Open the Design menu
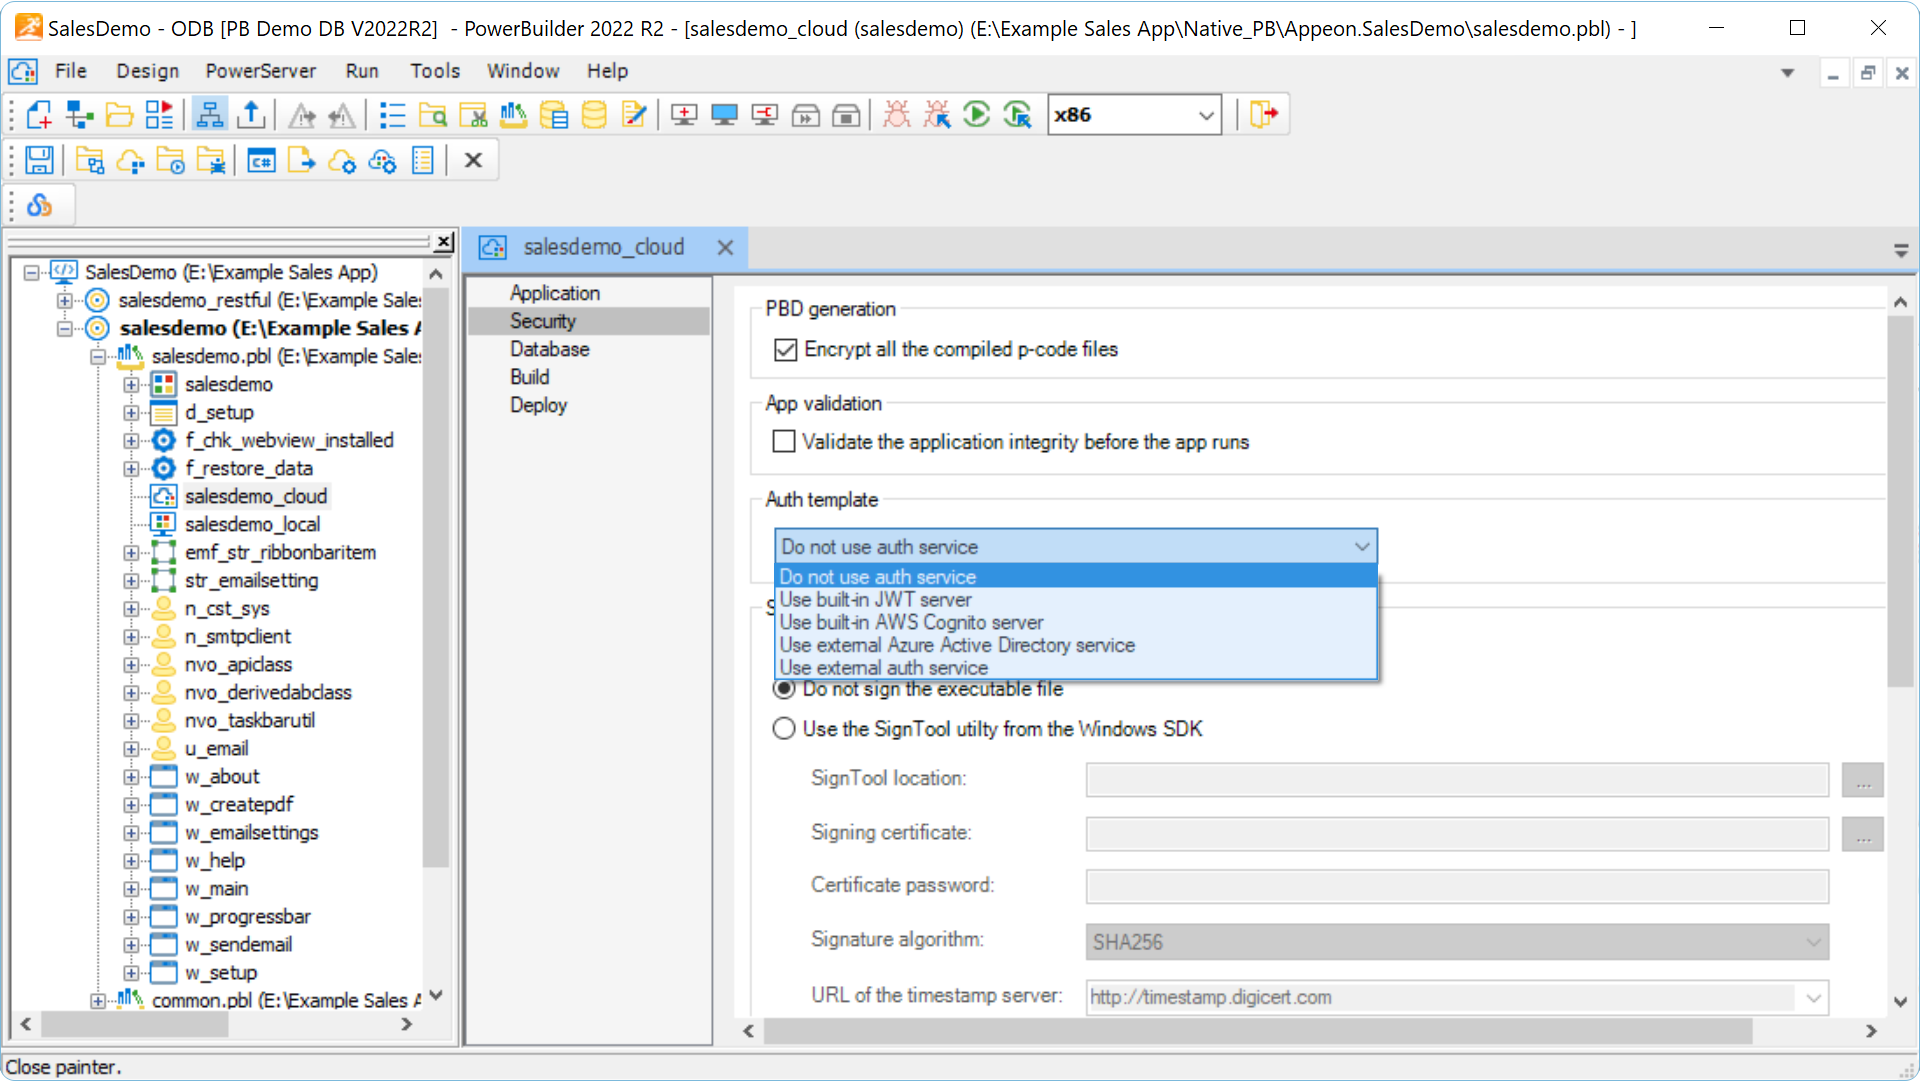Image resolution: width=1920 pixels, height=1081 pixels. [148, 71]
